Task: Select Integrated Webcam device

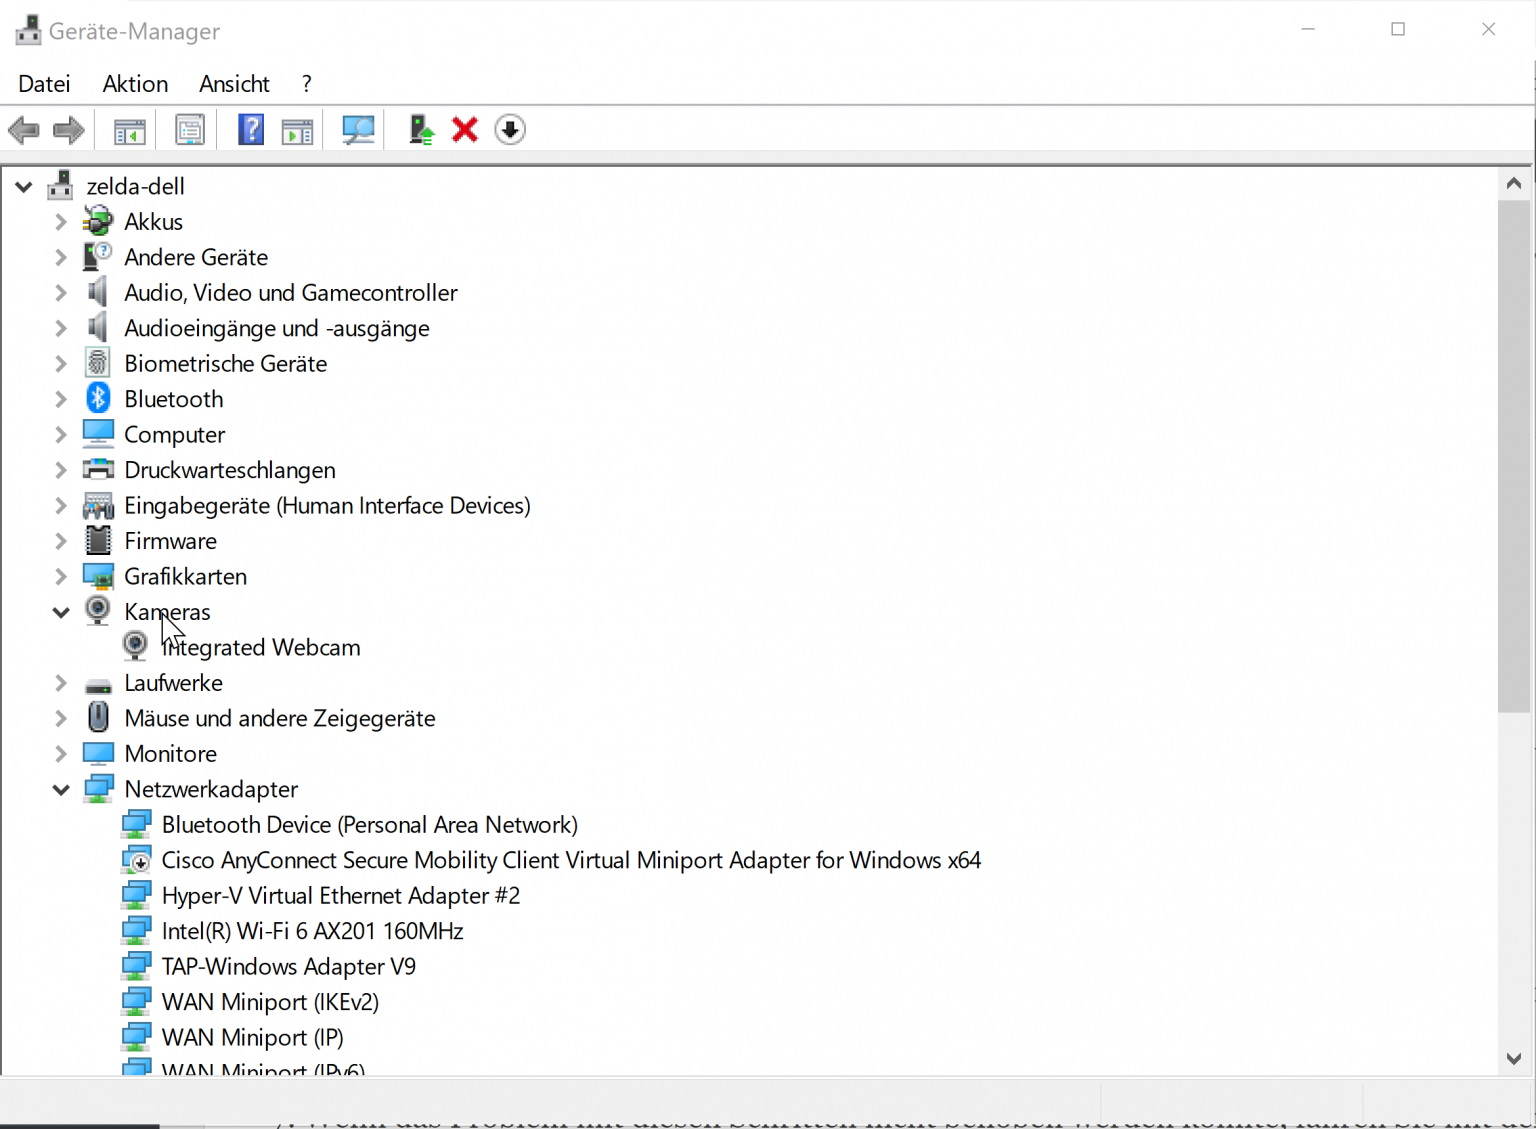Action: pyautogui.click(x=261, y=647)
